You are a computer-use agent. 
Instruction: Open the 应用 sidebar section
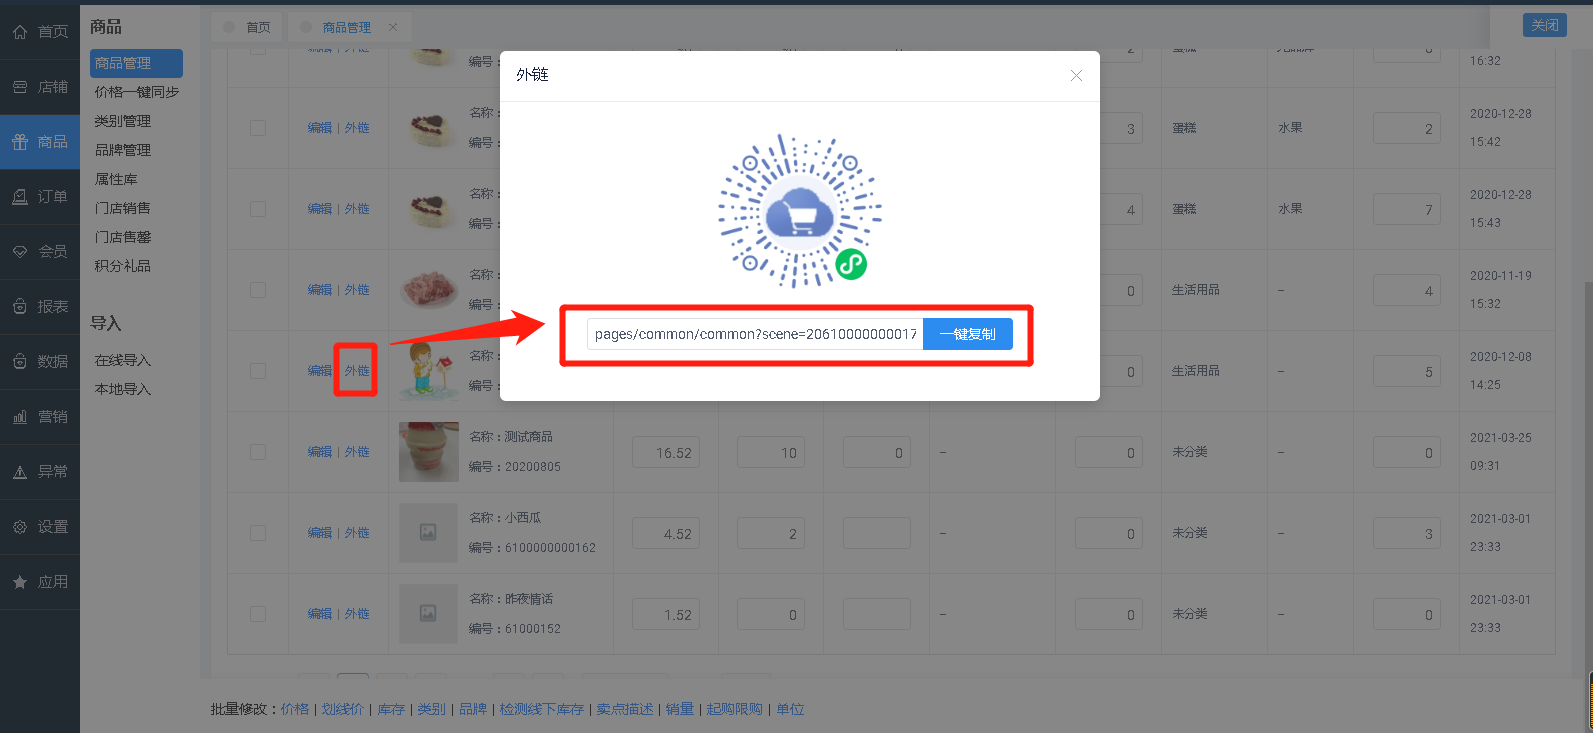coord(40,582)
